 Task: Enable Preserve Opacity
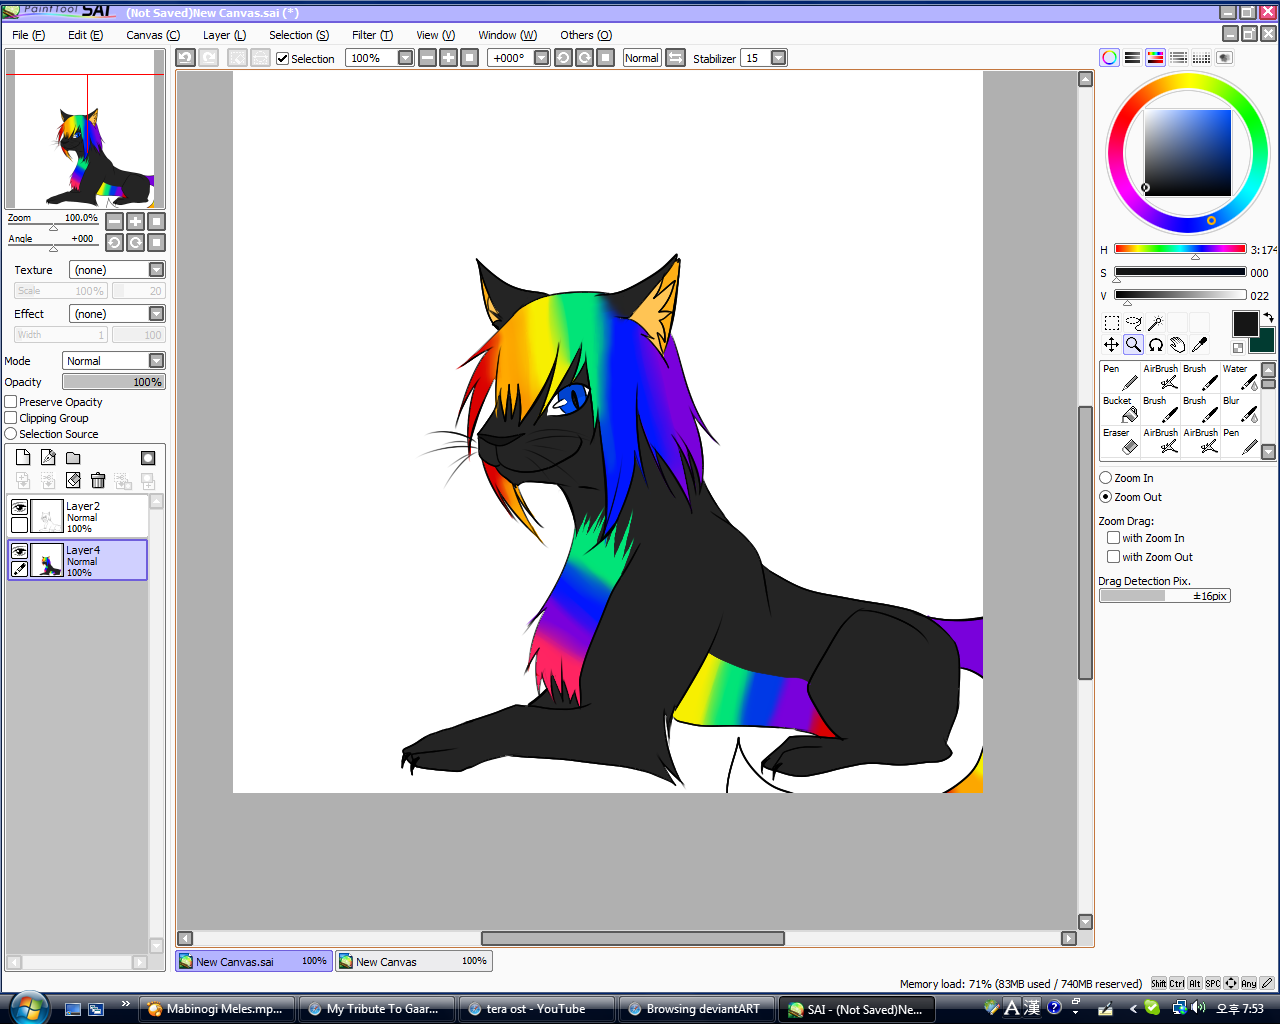11,402
